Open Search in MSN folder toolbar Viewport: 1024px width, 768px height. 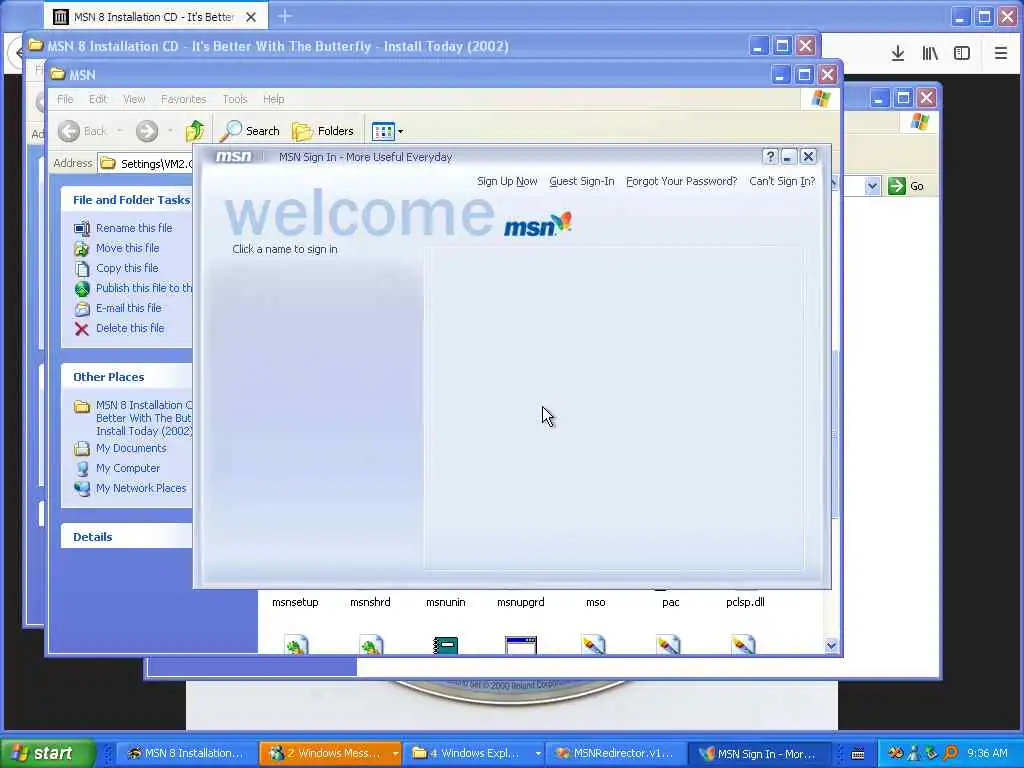[249, 131]
